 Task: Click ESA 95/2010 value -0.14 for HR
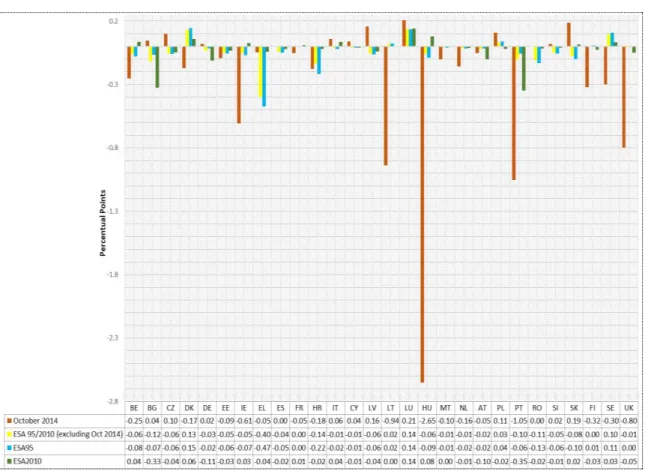(x=317, y=434)
